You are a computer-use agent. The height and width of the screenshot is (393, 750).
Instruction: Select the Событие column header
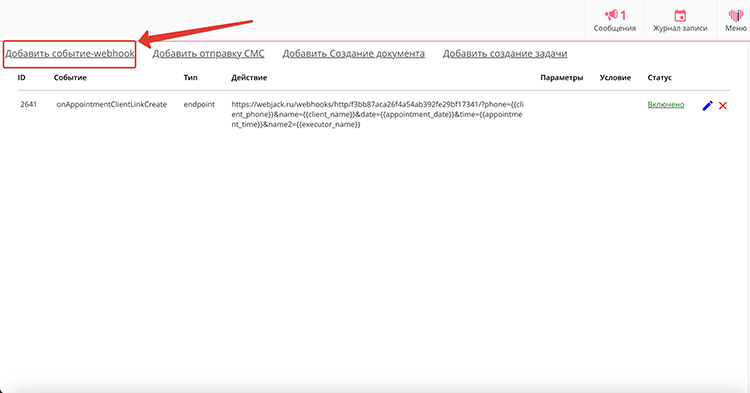70,77
